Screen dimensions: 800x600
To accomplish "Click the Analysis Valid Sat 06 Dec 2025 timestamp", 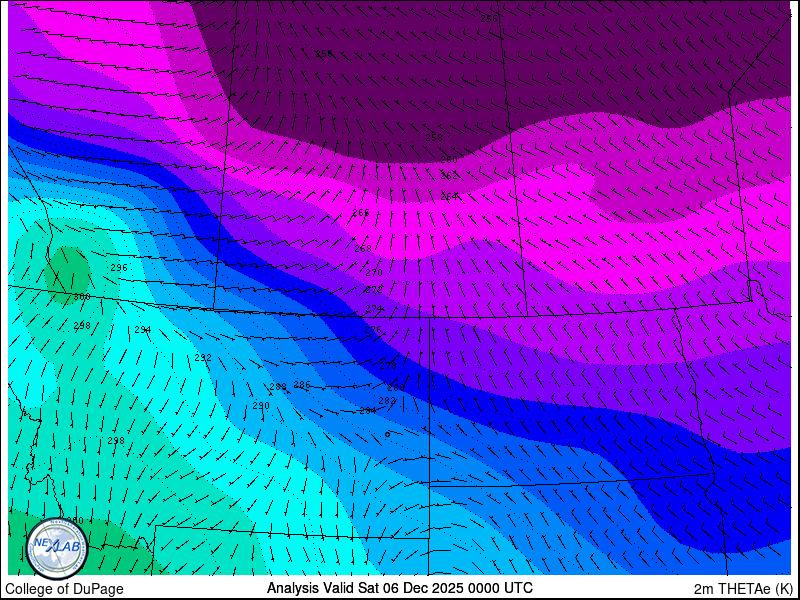I will click(399, 587).
